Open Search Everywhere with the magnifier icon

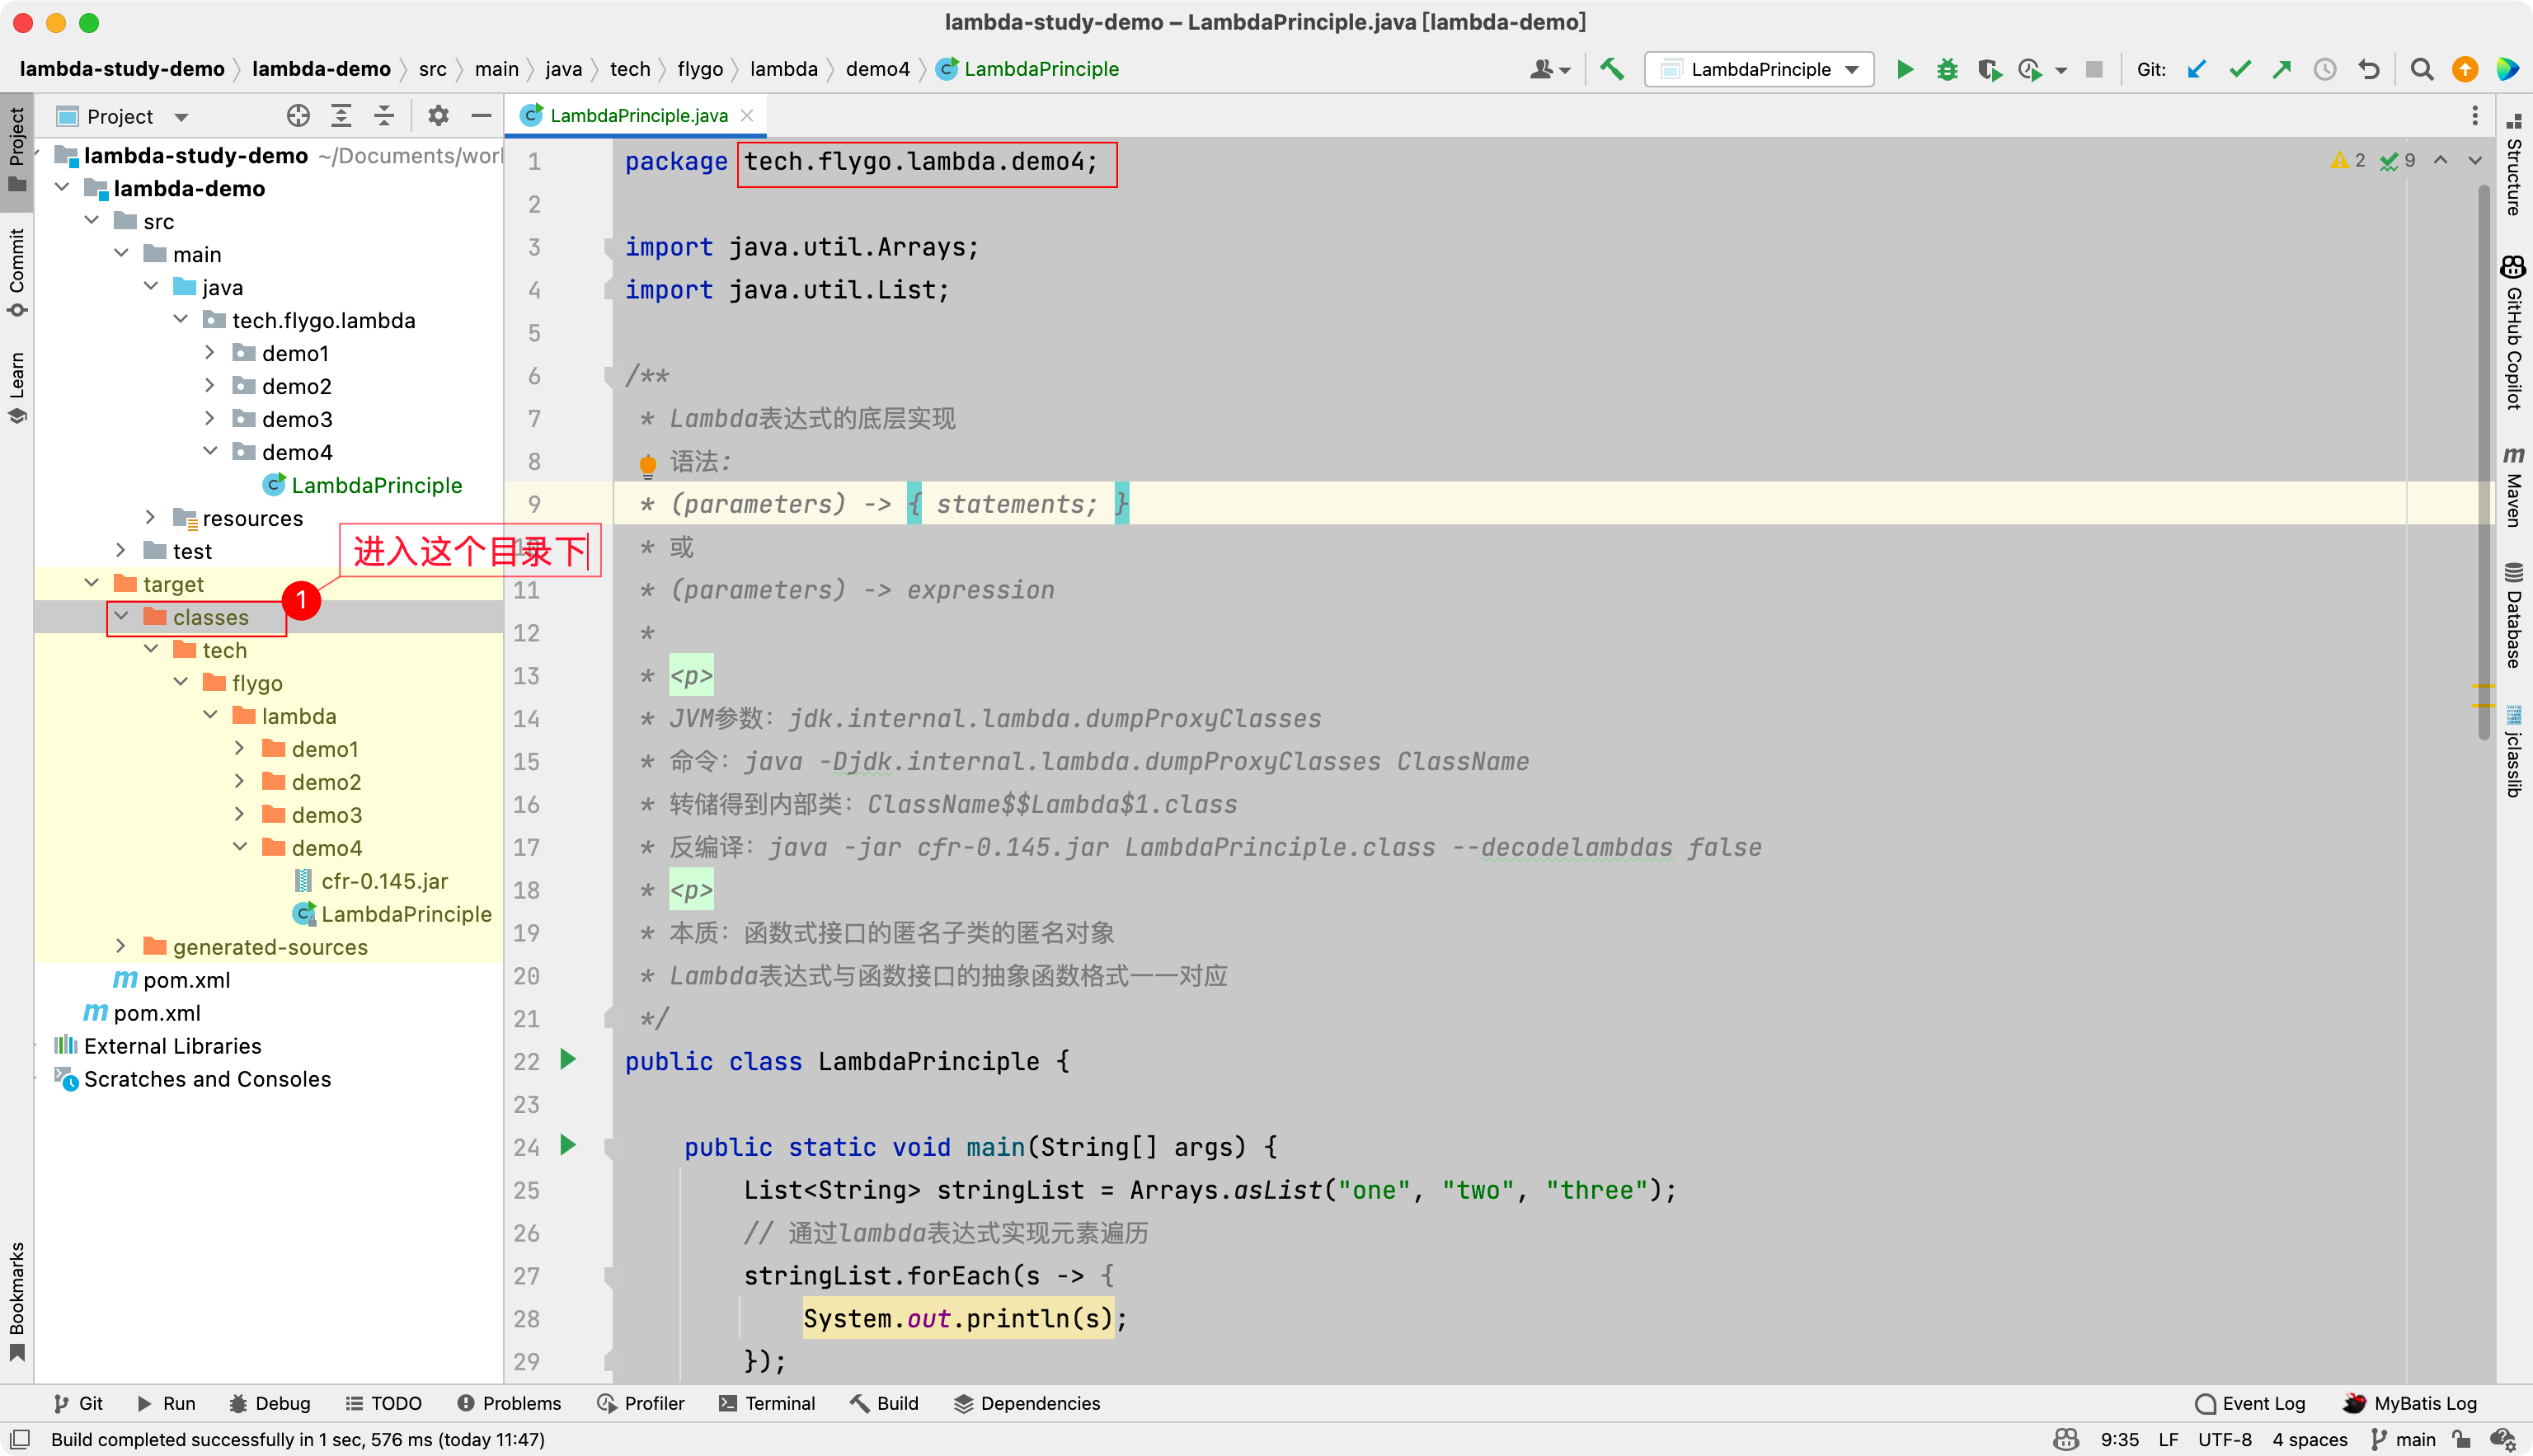click(2422, 69)
